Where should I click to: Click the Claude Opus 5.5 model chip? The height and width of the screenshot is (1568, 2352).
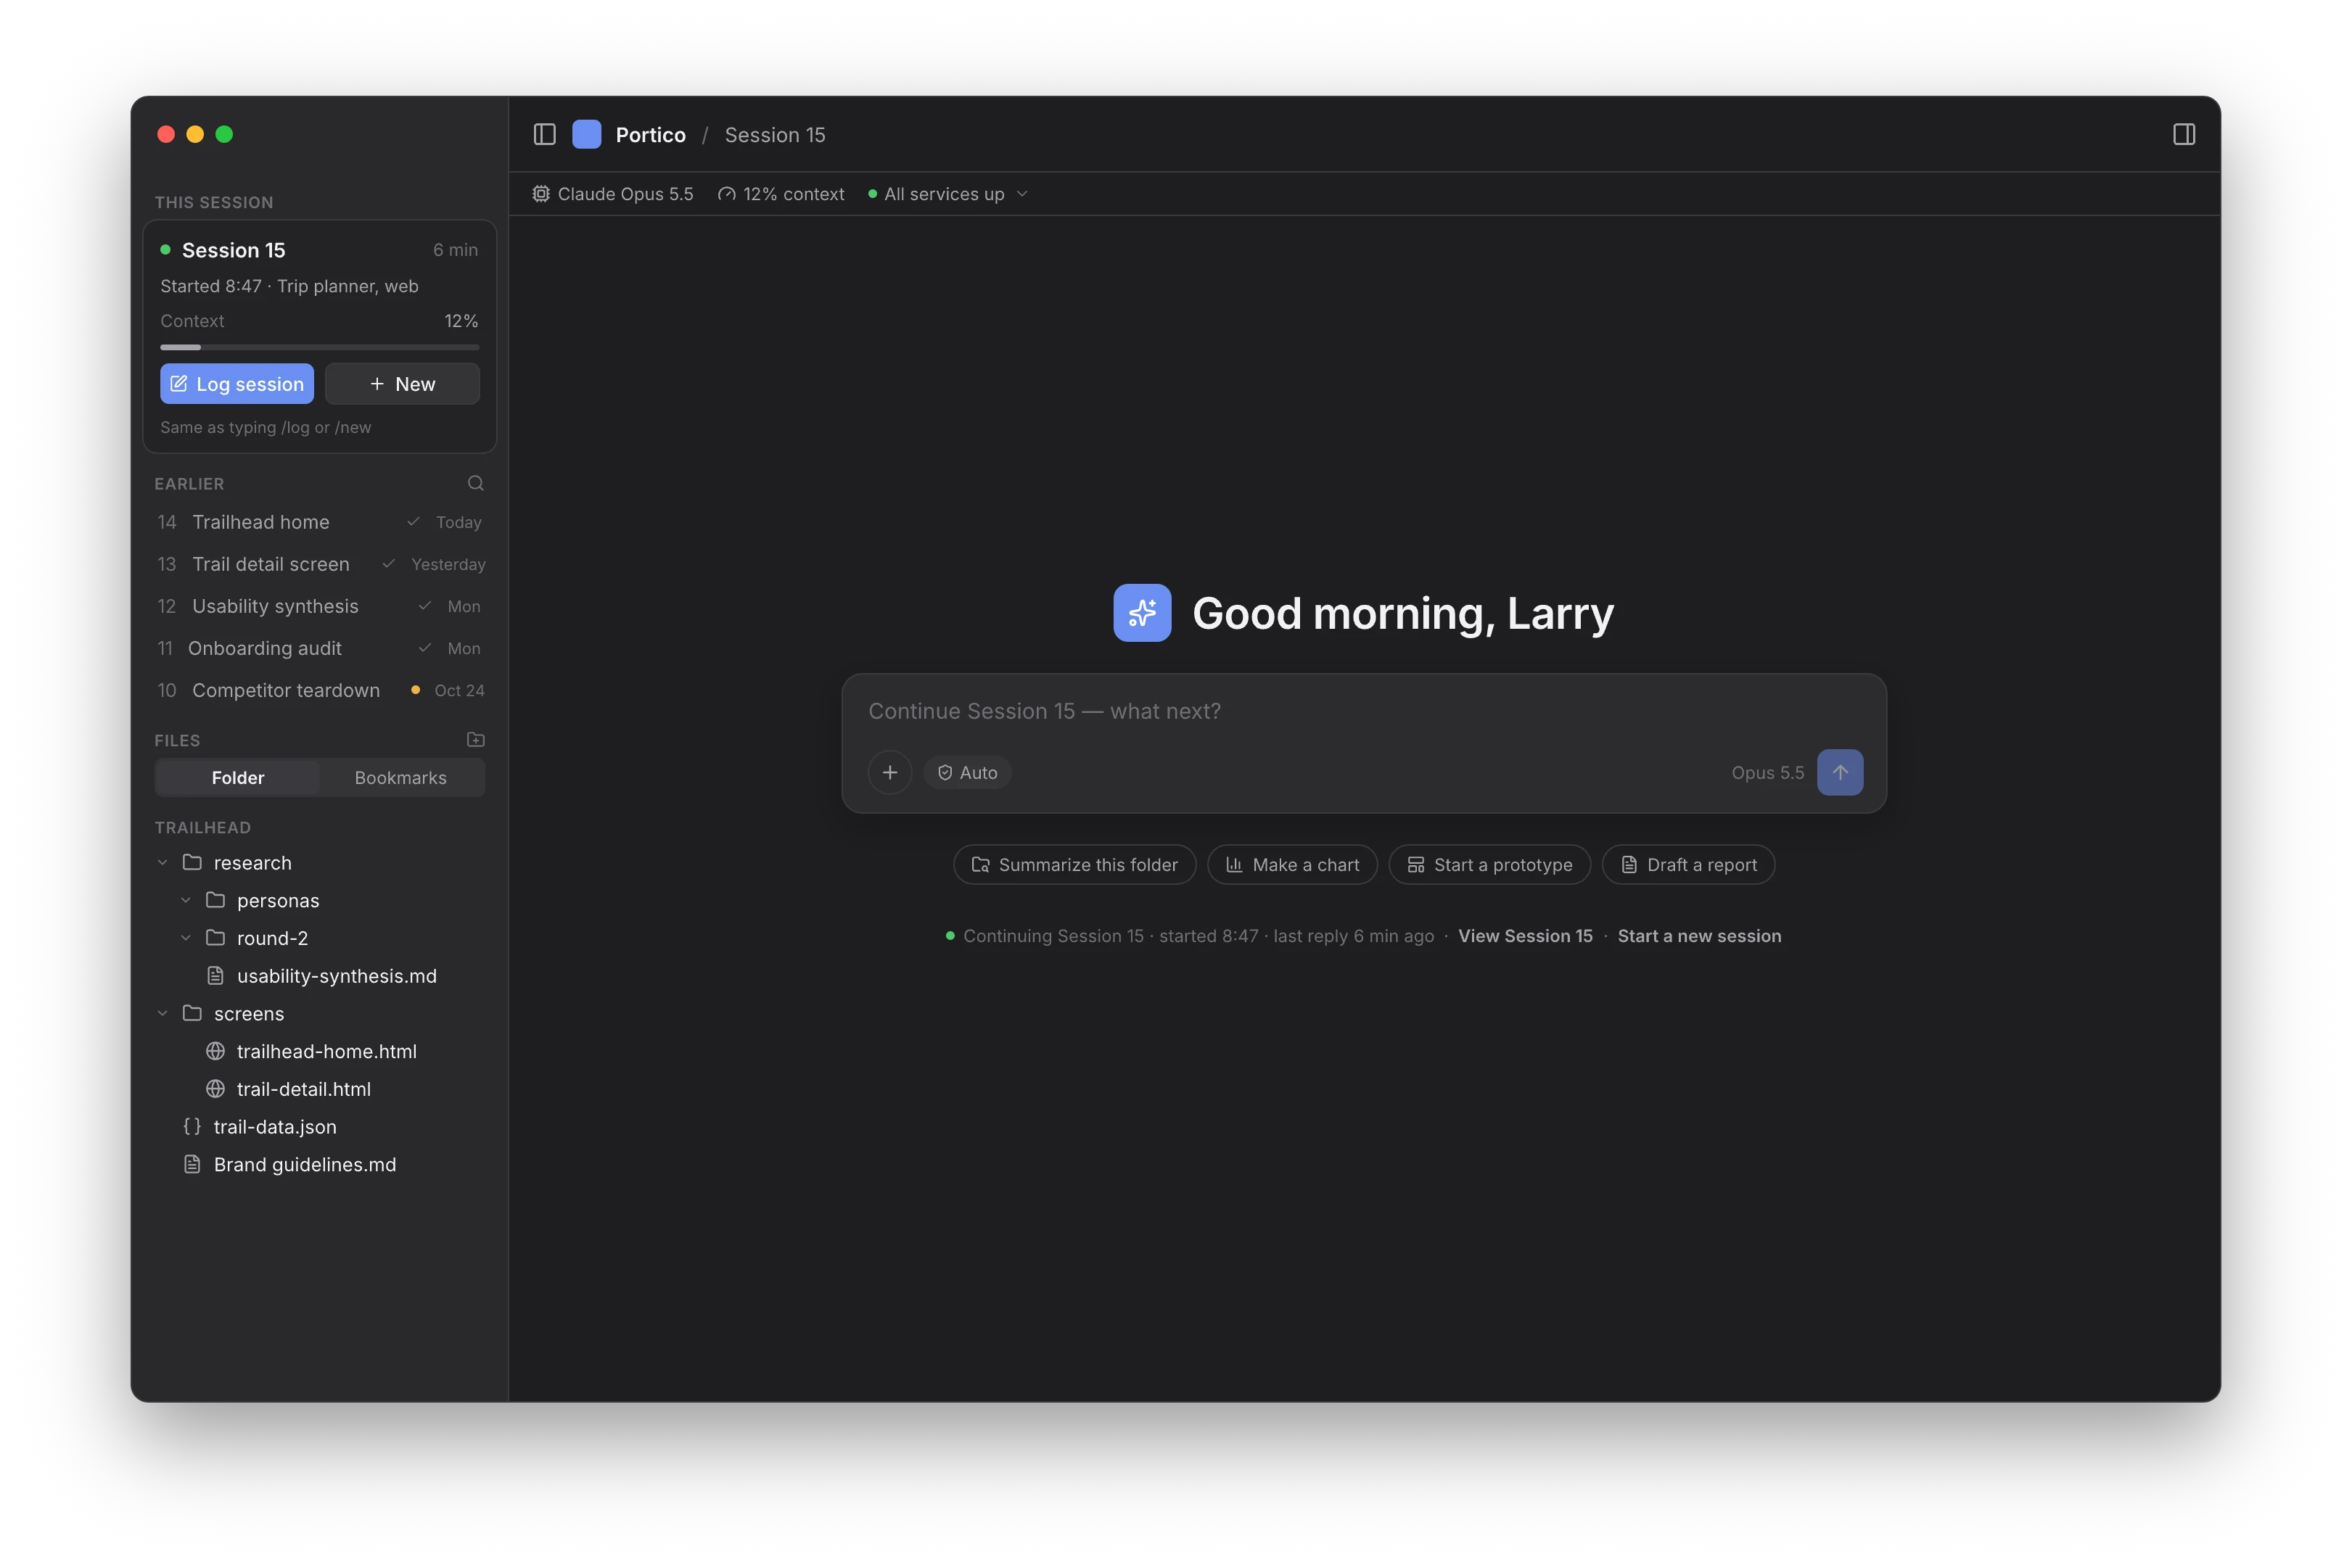click(x=613, y=194)
